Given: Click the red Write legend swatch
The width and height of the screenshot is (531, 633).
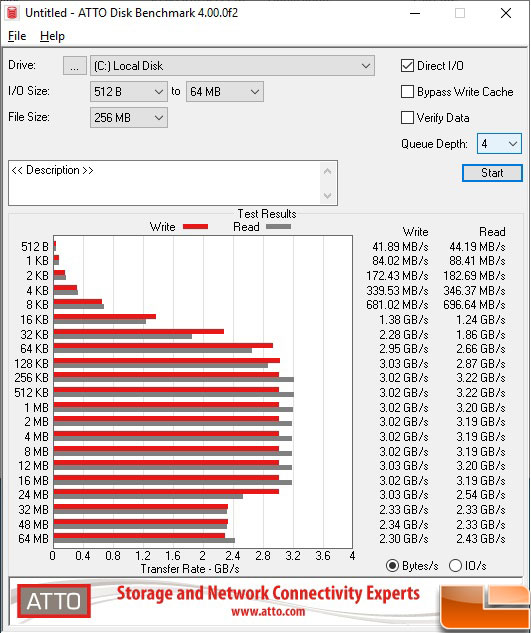Looking at the screenshot, I should point(195,226).
